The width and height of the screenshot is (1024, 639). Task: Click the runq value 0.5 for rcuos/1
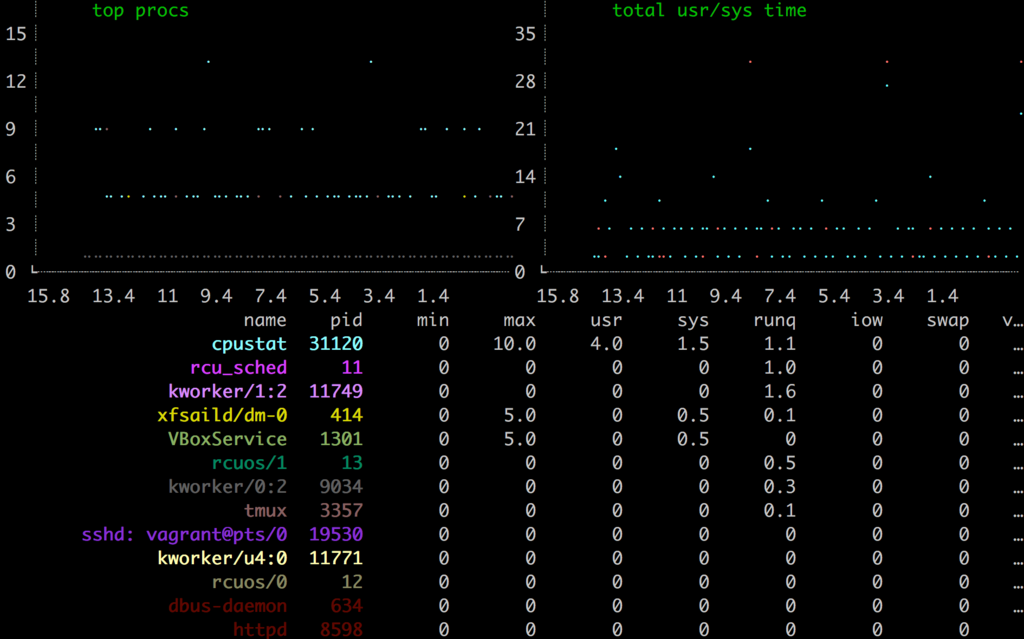tap(780, 463)
